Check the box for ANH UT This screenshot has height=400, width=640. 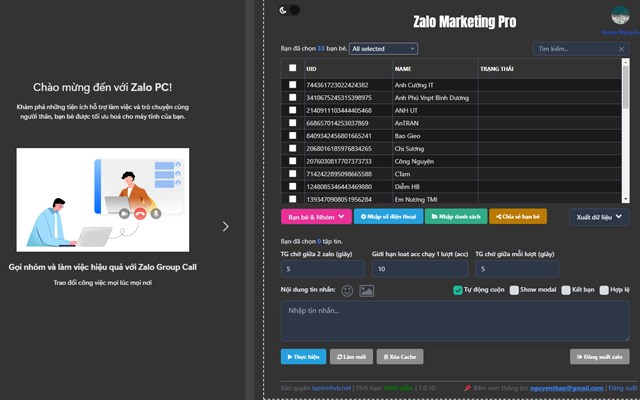pyautogui.click(x=293, y=110)
